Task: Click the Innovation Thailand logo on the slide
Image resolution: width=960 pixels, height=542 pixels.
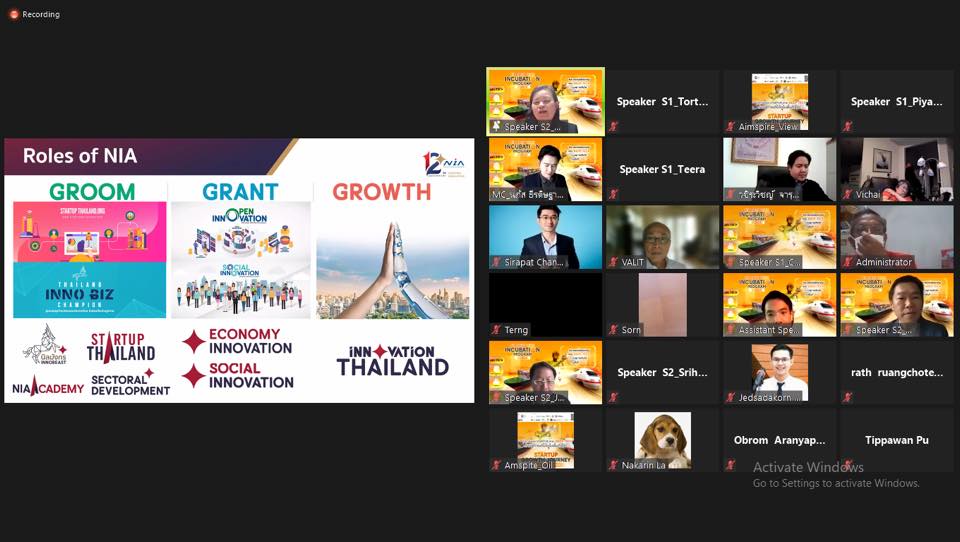Action: click(x=392, y=360)
